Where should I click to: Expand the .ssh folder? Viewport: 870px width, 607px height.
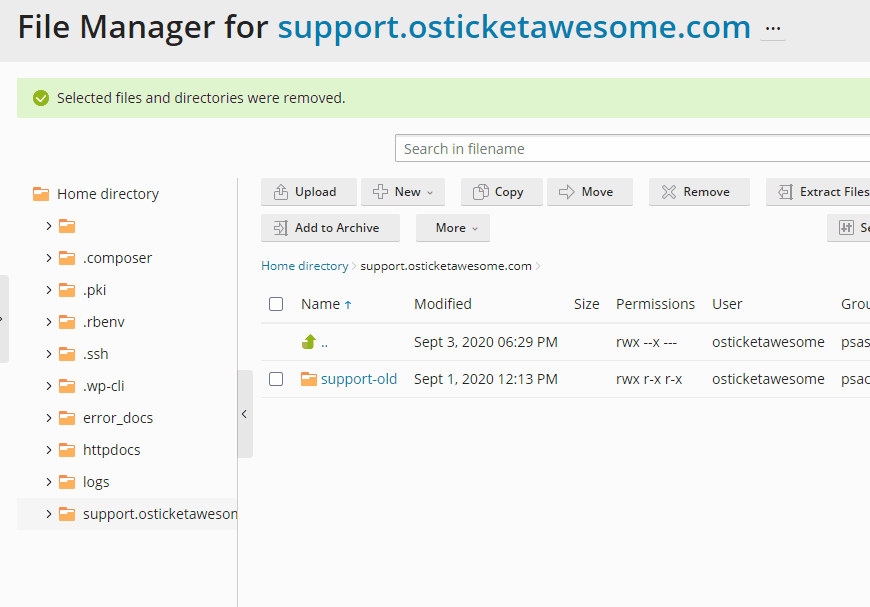tap(49, 354)
